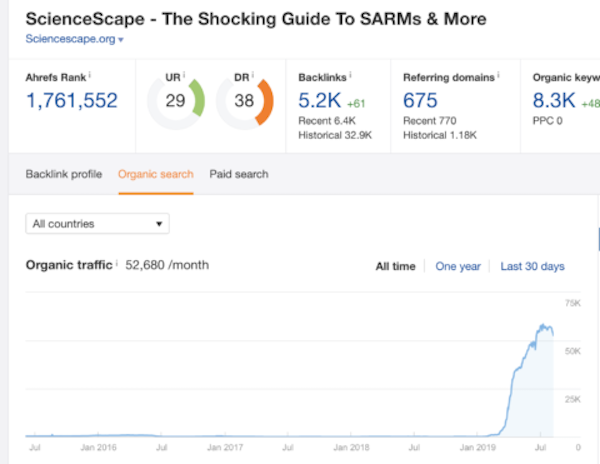The width and height of the screenshot is (600, 464).
Task: Open the info icon next to UR
Action: [x=184, y=74]
